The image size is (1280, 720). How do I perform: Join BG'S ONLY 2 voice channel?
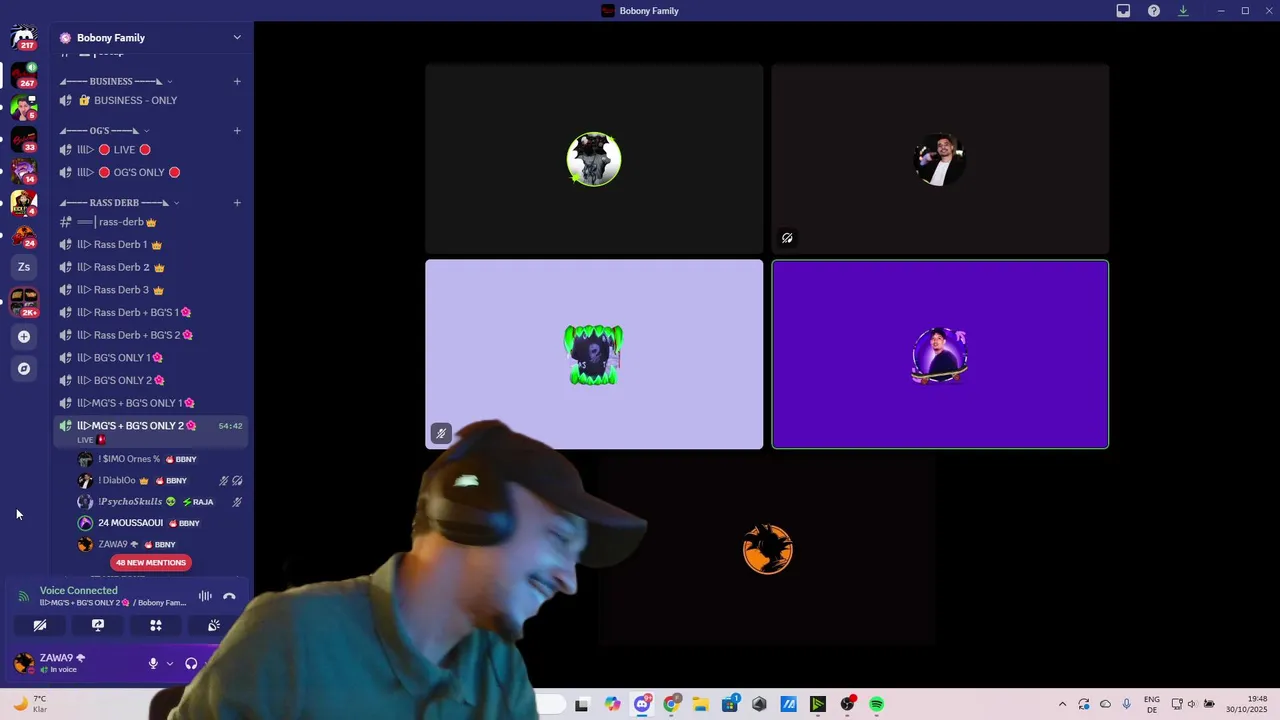[150, 380]
